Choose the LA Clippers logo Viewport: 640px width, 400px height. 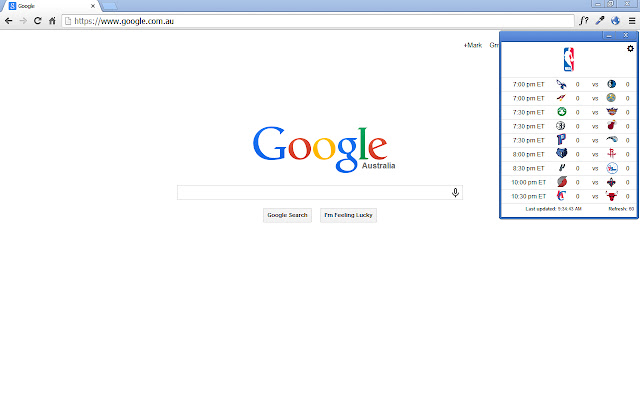click(x=562, y=196)
